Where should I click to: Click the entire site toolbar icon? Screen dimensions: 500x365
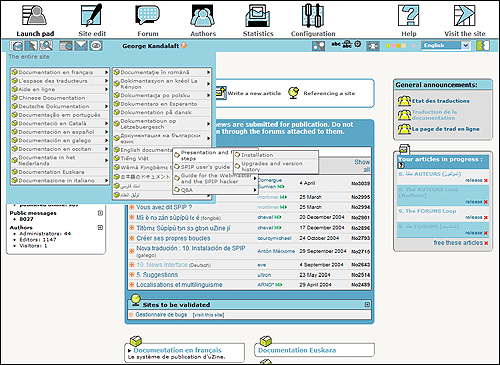click(x=16, y=45)
